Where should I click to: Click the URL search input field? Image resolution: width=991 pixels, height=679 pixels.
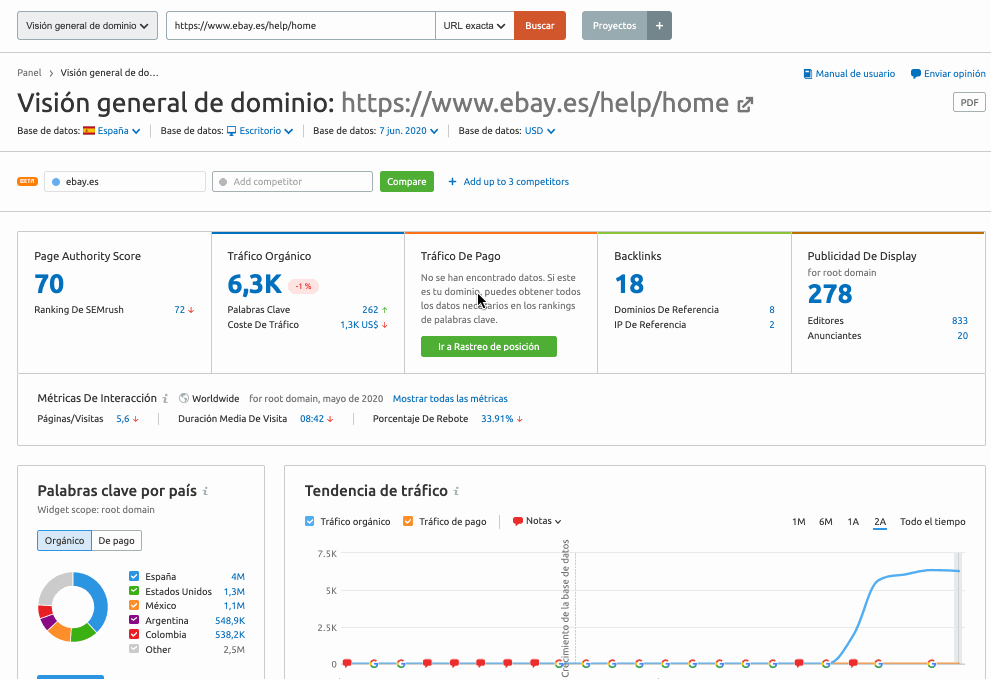[x=301, y=26]
